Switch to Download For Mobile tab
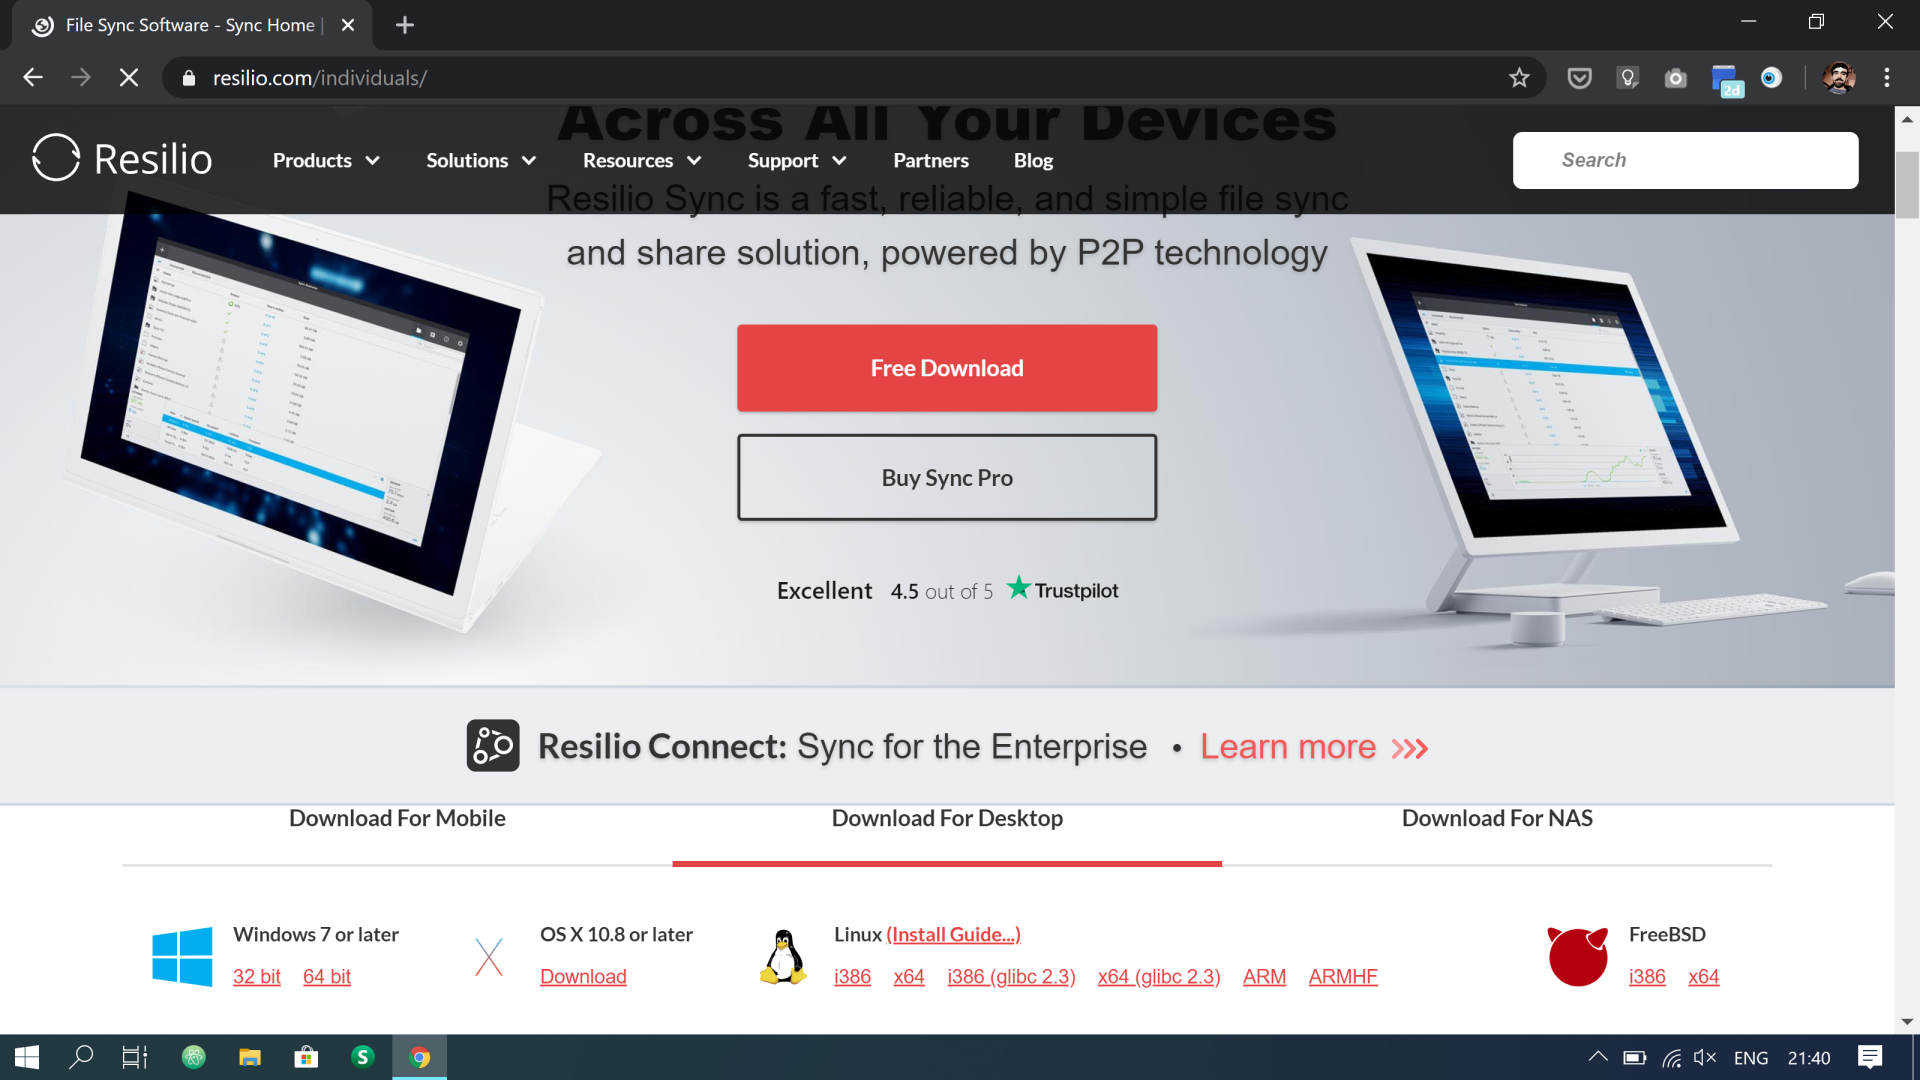Screen dimensions: 1920x1080 397,819
